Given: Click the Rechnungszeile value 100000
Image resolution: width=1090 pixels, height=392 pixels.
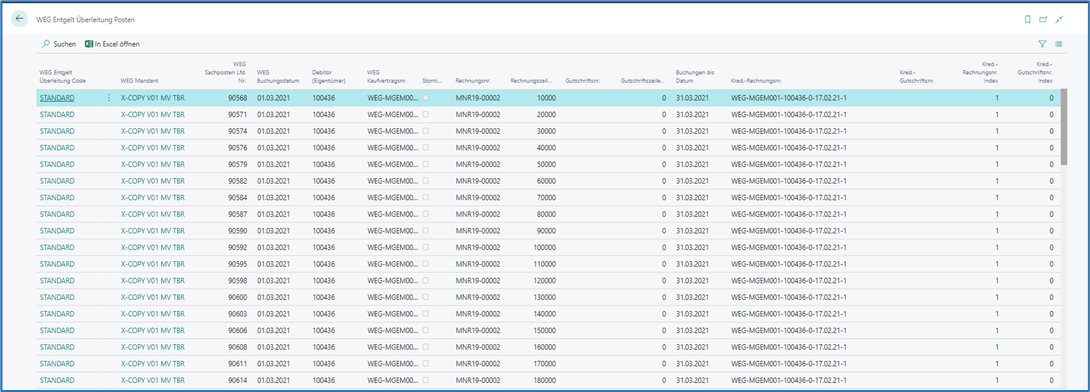Looking at the screenshot, I should [x=544, y=247].
